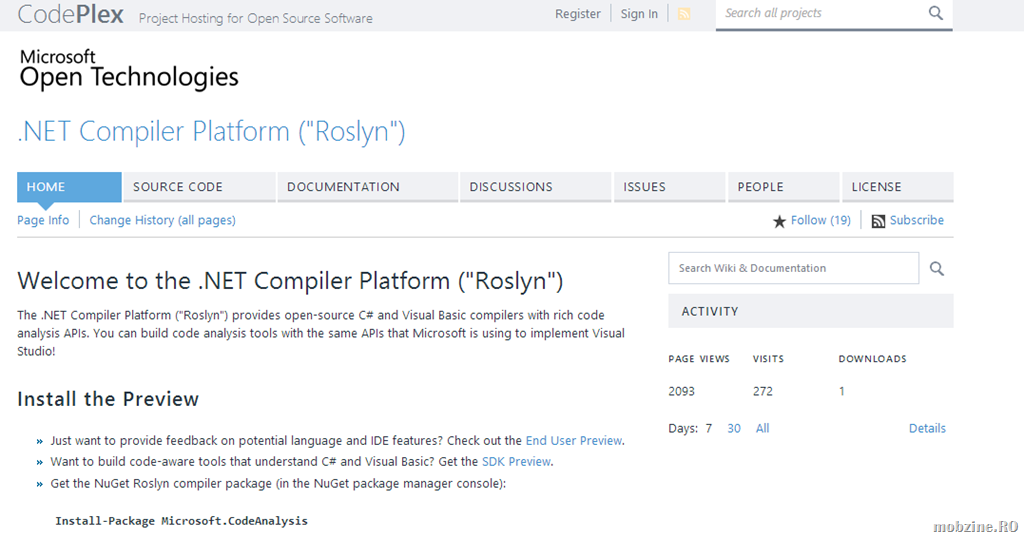This screenshot has height=538, width=1024.
Task: Go to the Discussions tab
Action: [536, 187]
